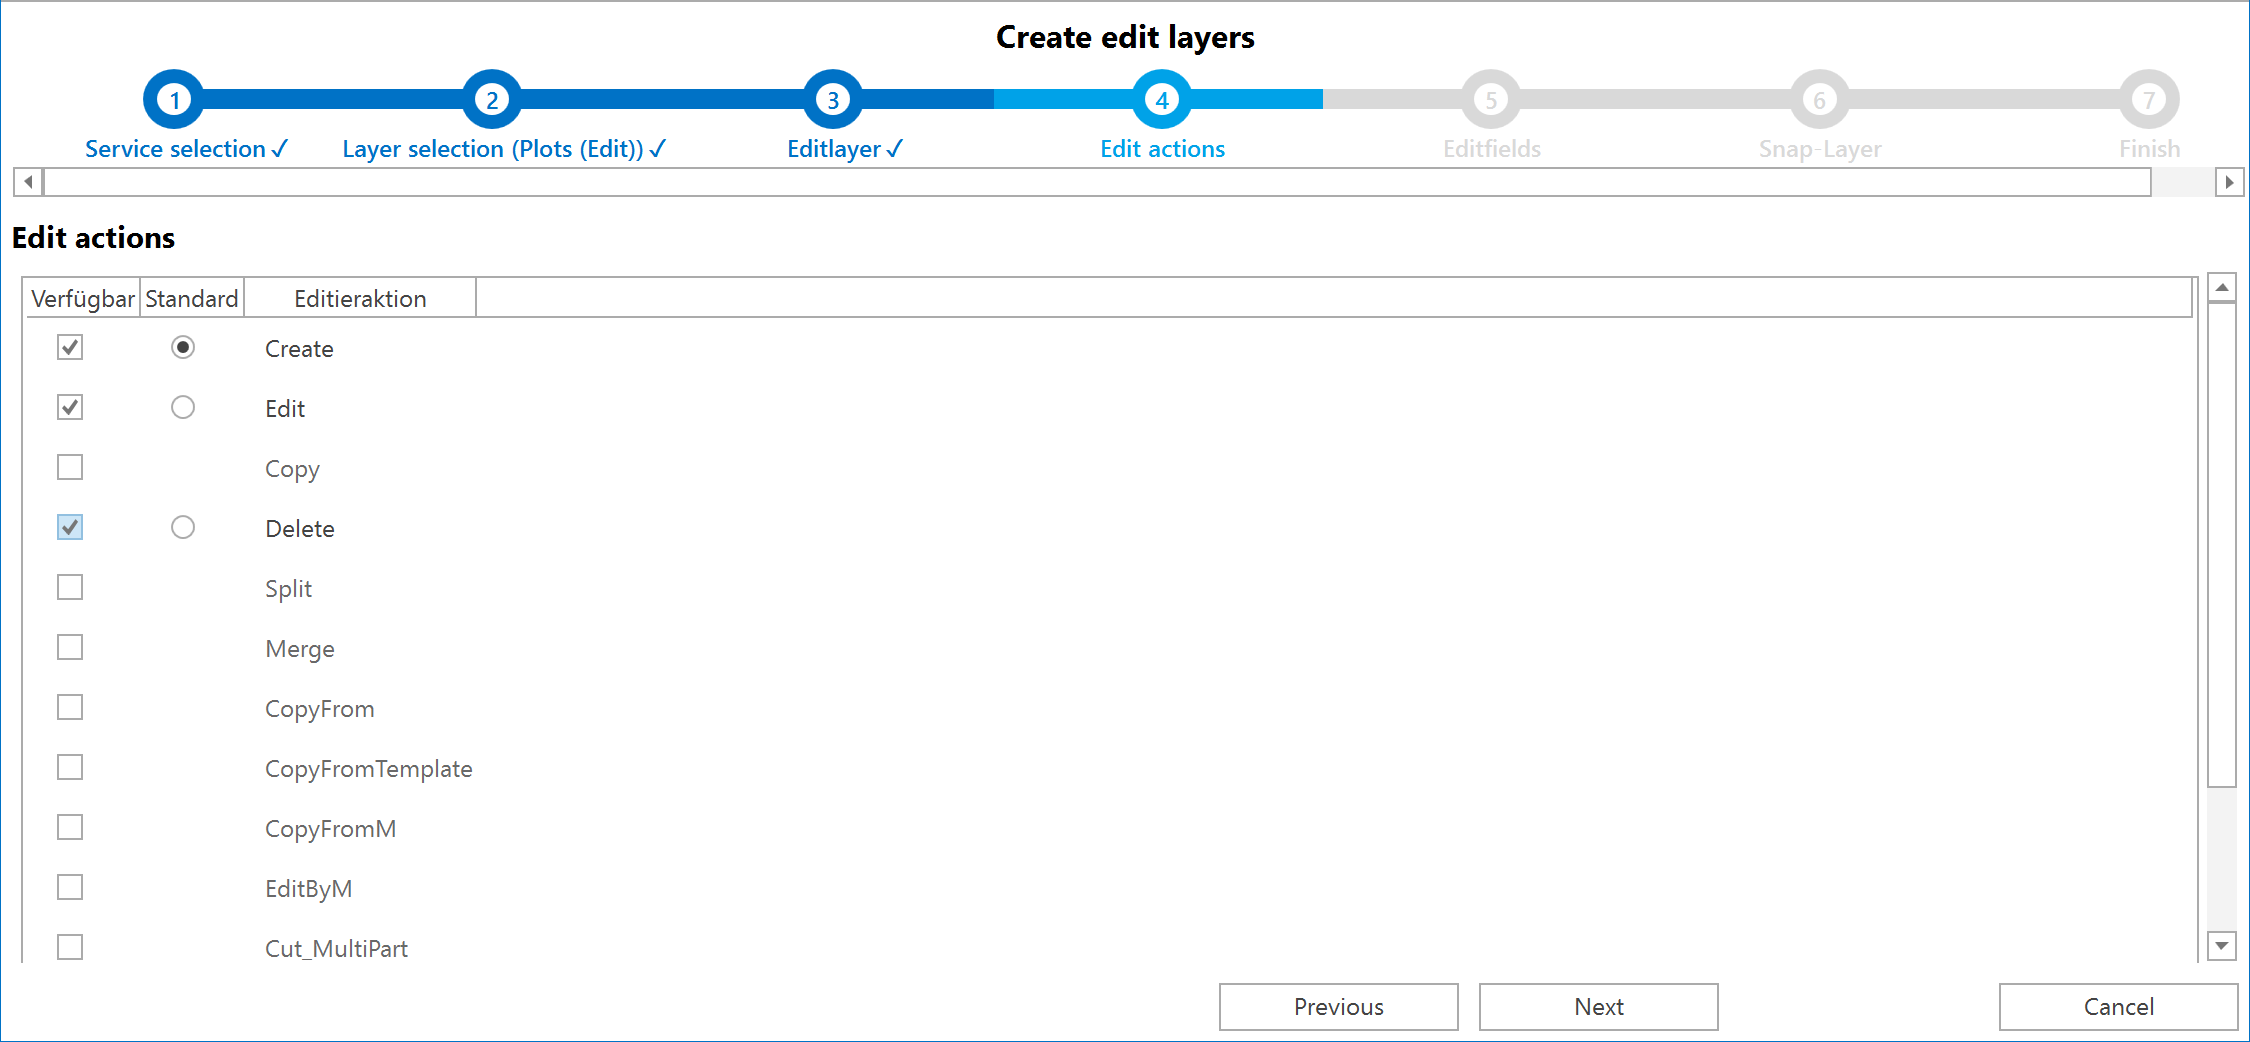Click the Finish step circle

pos(2147,98)
